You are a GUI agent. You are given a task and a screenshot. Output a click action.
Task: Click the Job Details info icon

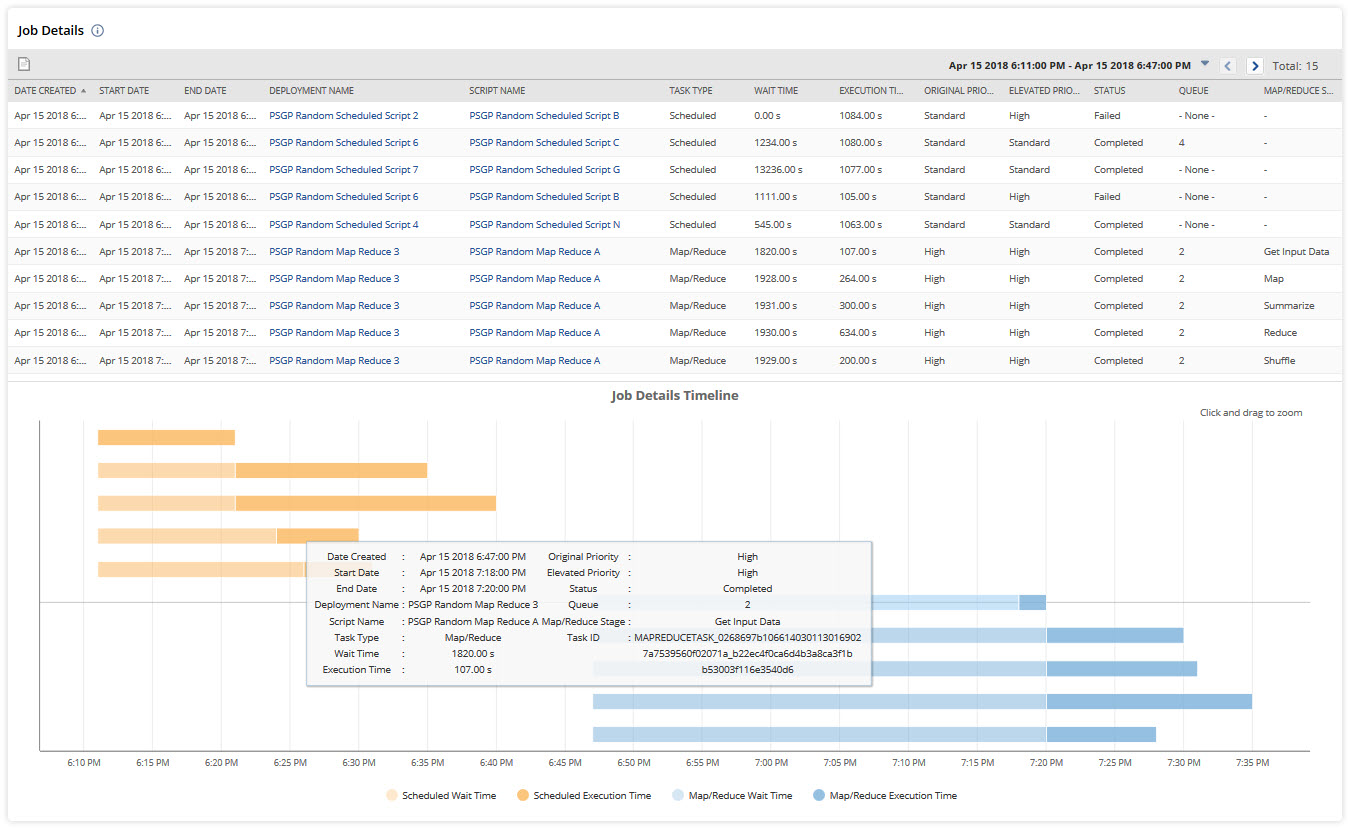tap(98, 31)
